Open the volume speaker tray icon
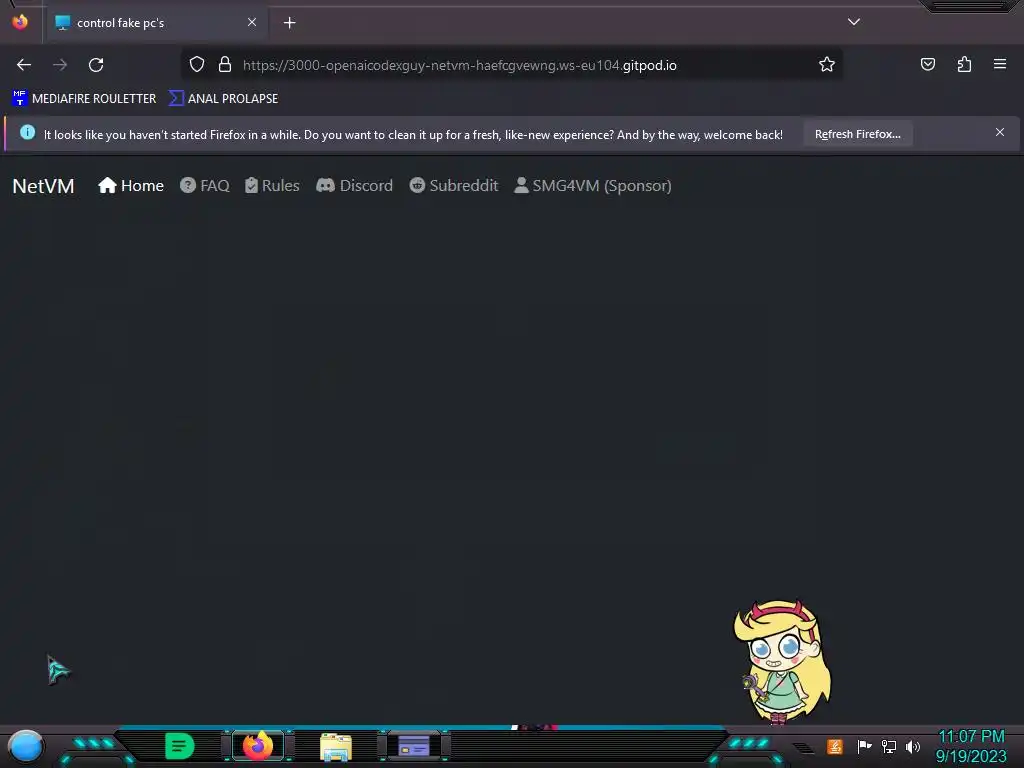The image size is (1024, 768). [913, 746]
